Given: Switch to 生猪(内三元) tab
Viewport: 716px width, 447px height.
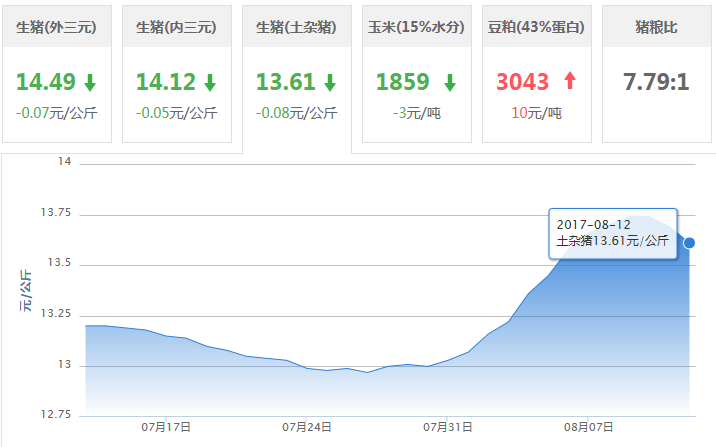Looking at the screenshot, I should (176, 27).
